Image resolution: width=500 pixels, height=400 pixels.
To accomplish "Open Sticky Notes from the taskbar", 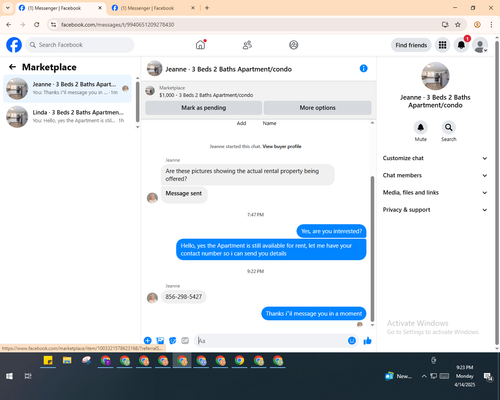I will pyautogui.click(x=48, y=360).
